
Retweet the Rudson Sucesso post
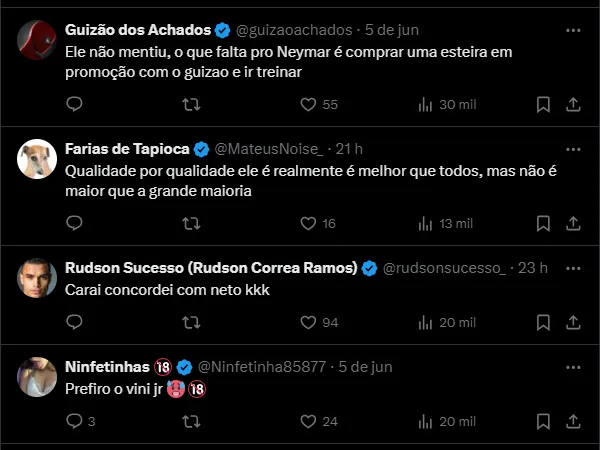191,322
